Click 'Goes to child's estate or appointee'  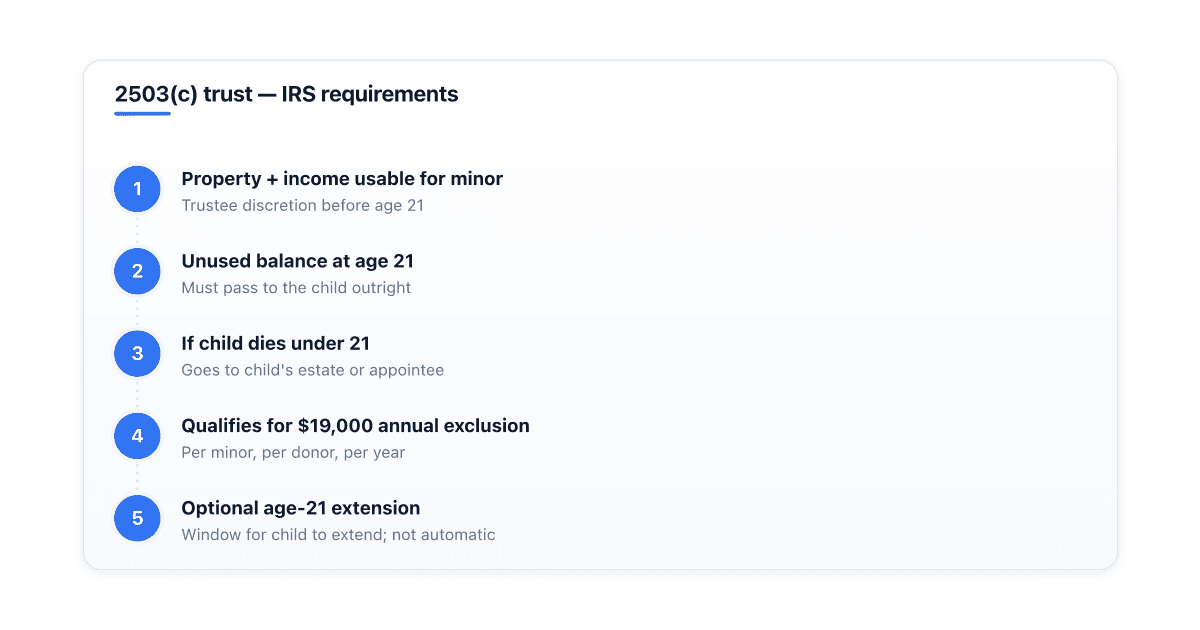312,370
